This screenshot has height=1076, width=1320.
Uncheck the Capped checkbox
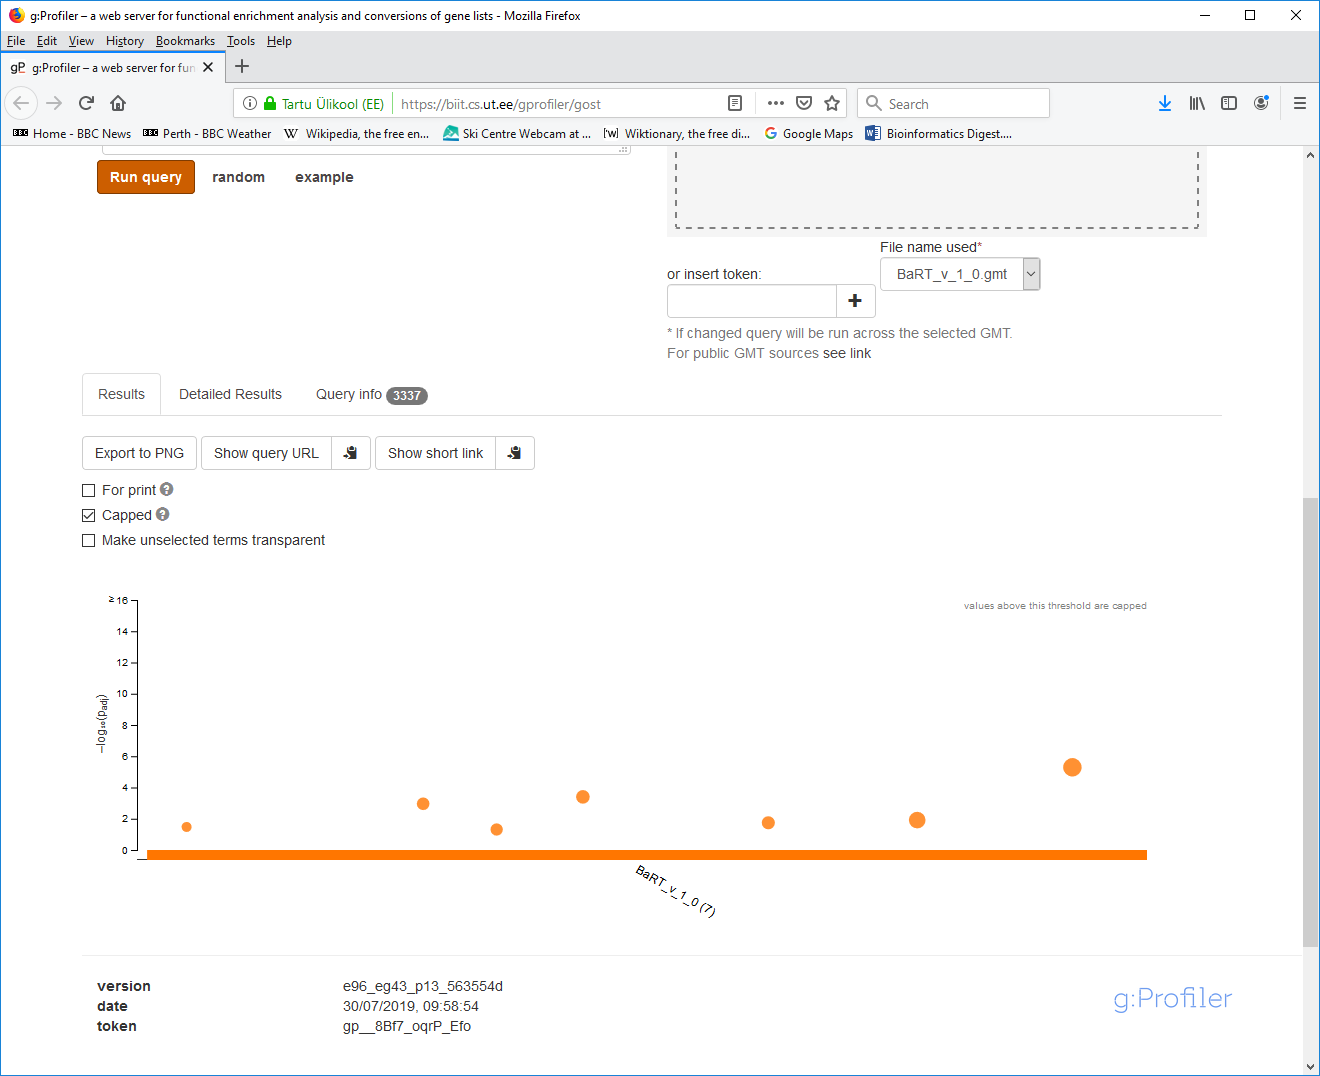89,515
